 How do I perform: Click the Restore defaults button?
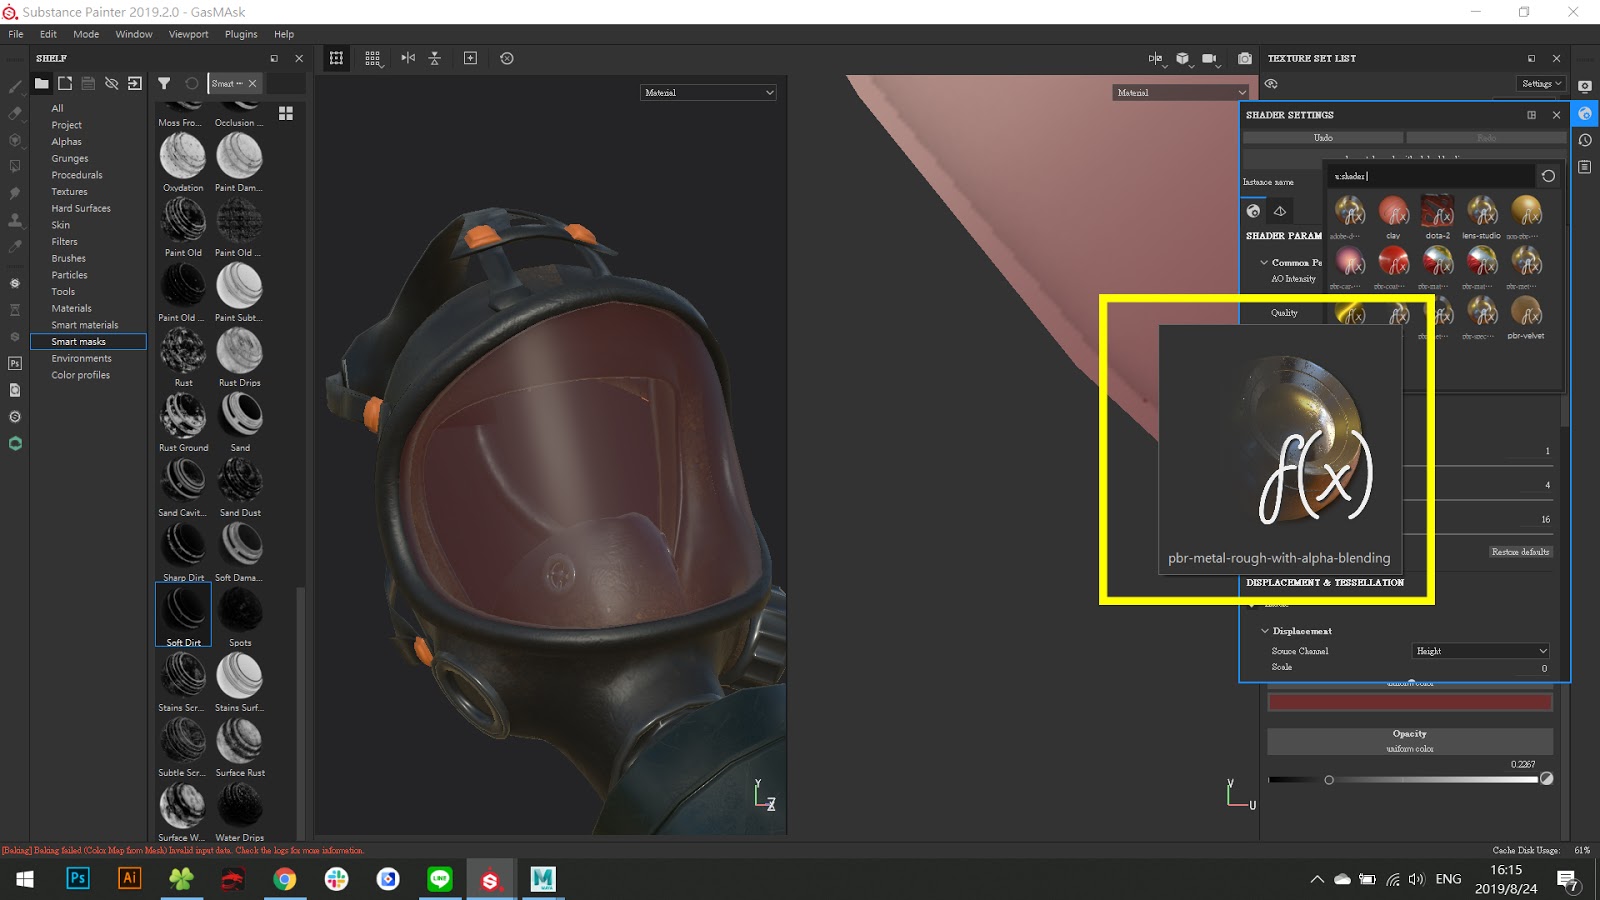[1520, 552]
